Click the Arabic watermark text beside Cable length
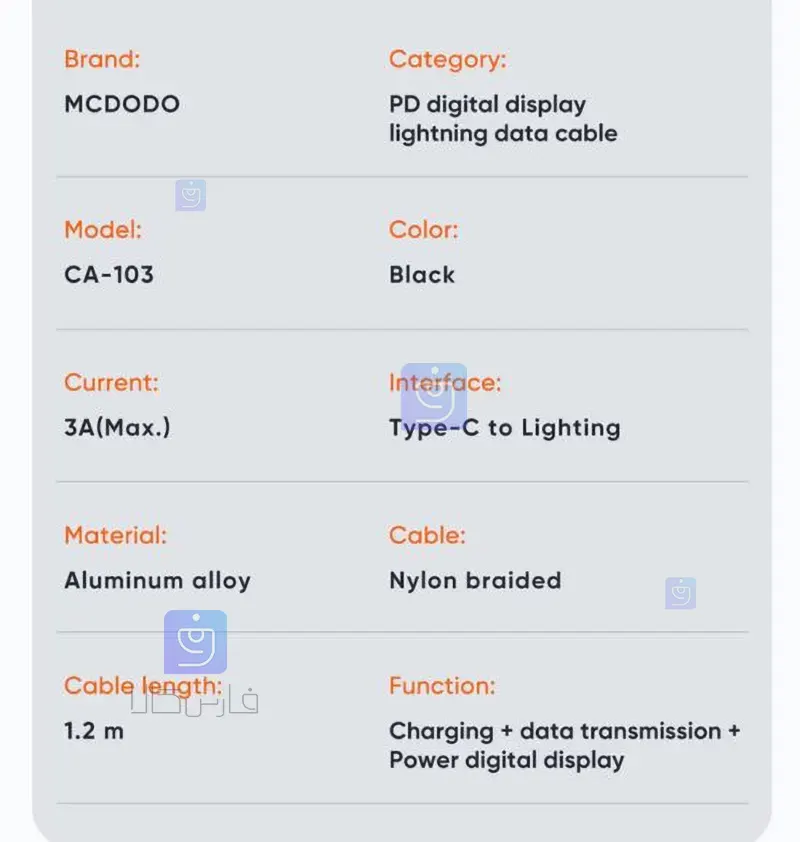 tap(194, 702)
